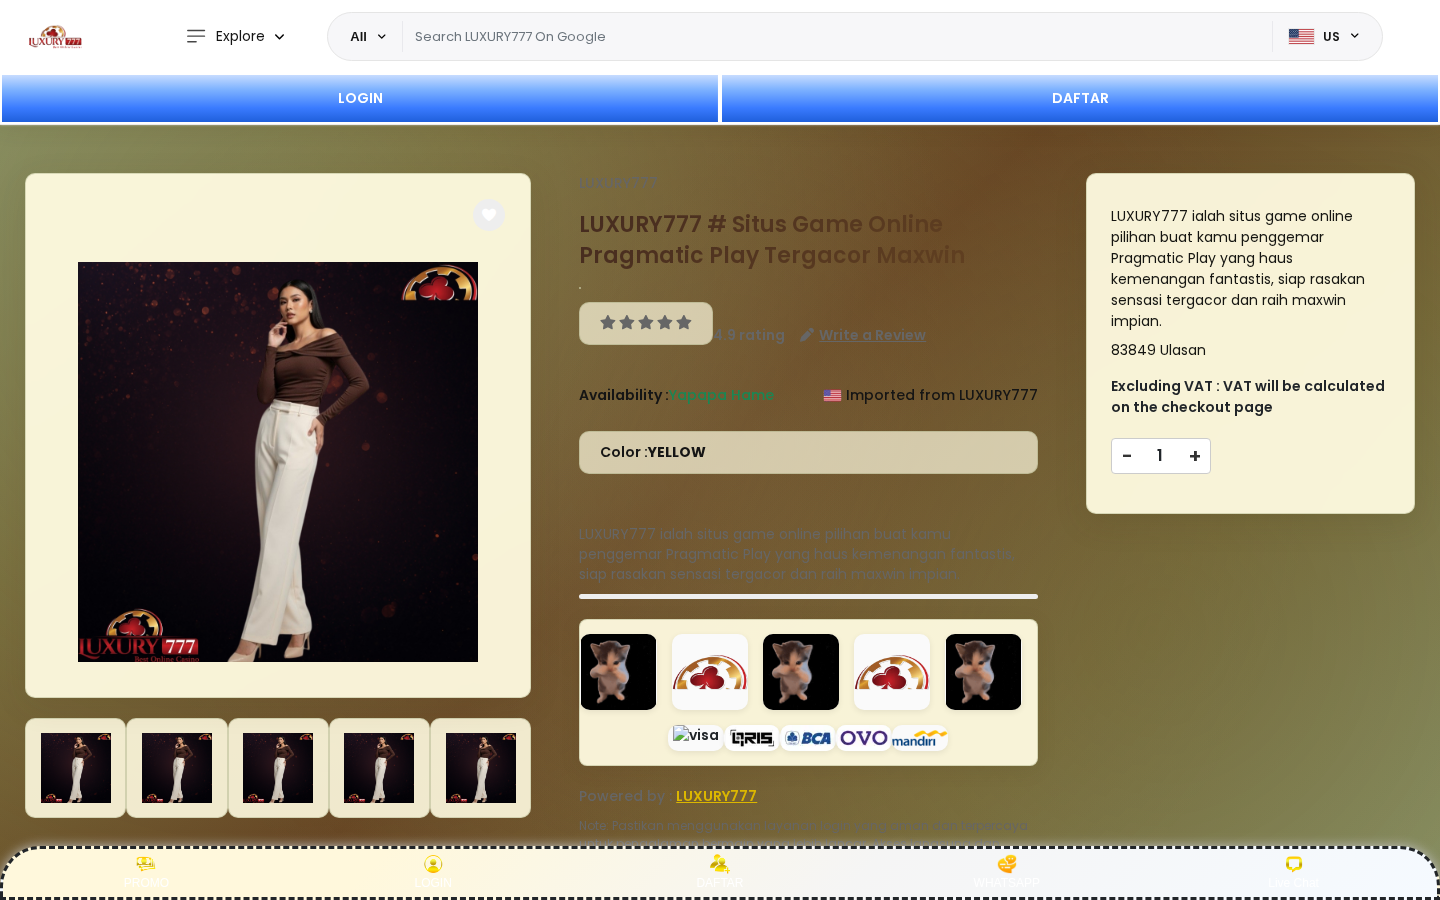
Task: Click the pencil icon beside Write a Review
Action: pyautogui.click(x=807, y=335)
